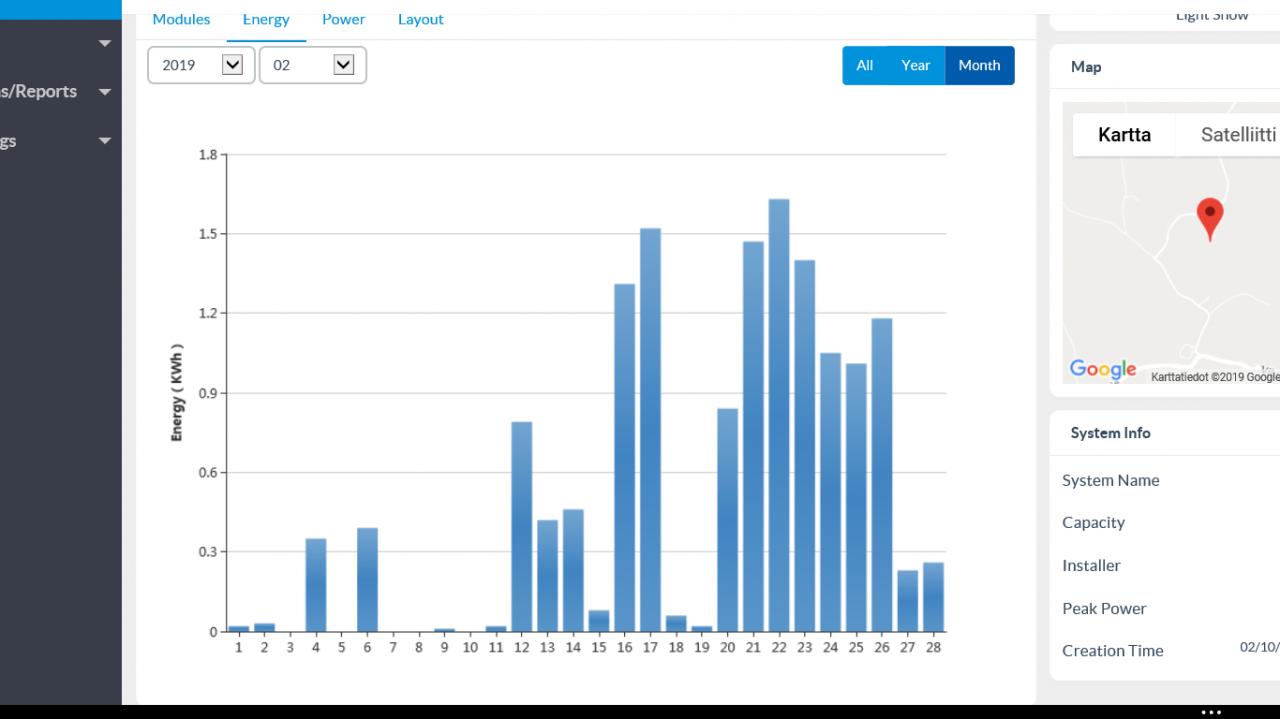Click the 'Energy ( KWh )' axis title
The height and width of the screenshot is (719, 1280).
177,393
